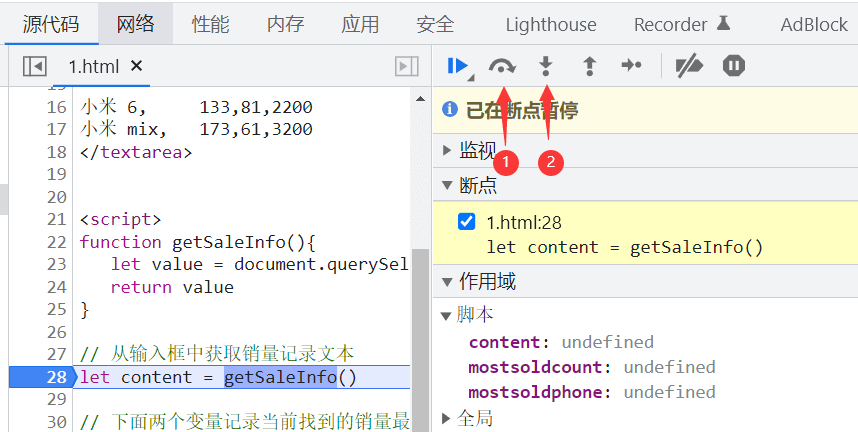The height and width of the screenshot is (432, 858).
Task: Click line number 22 in the gutter
Action: click(56, 242)
